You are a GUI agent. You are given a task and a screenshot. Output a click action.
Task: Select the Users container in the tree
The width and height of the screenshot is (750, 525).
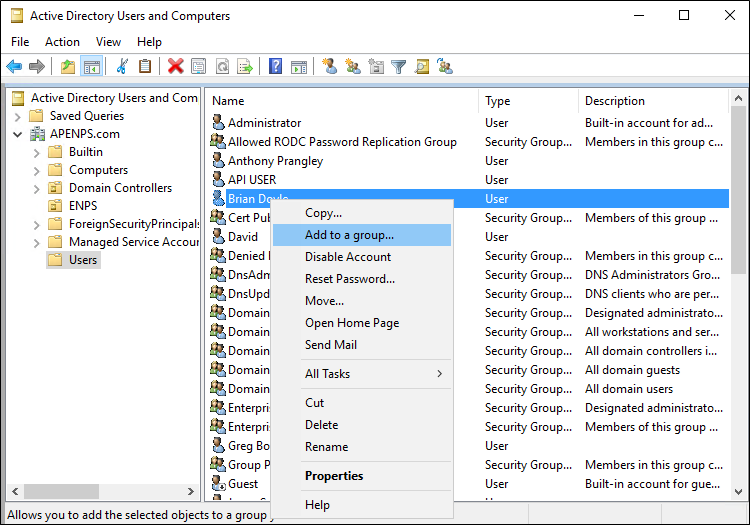[83, 260]
